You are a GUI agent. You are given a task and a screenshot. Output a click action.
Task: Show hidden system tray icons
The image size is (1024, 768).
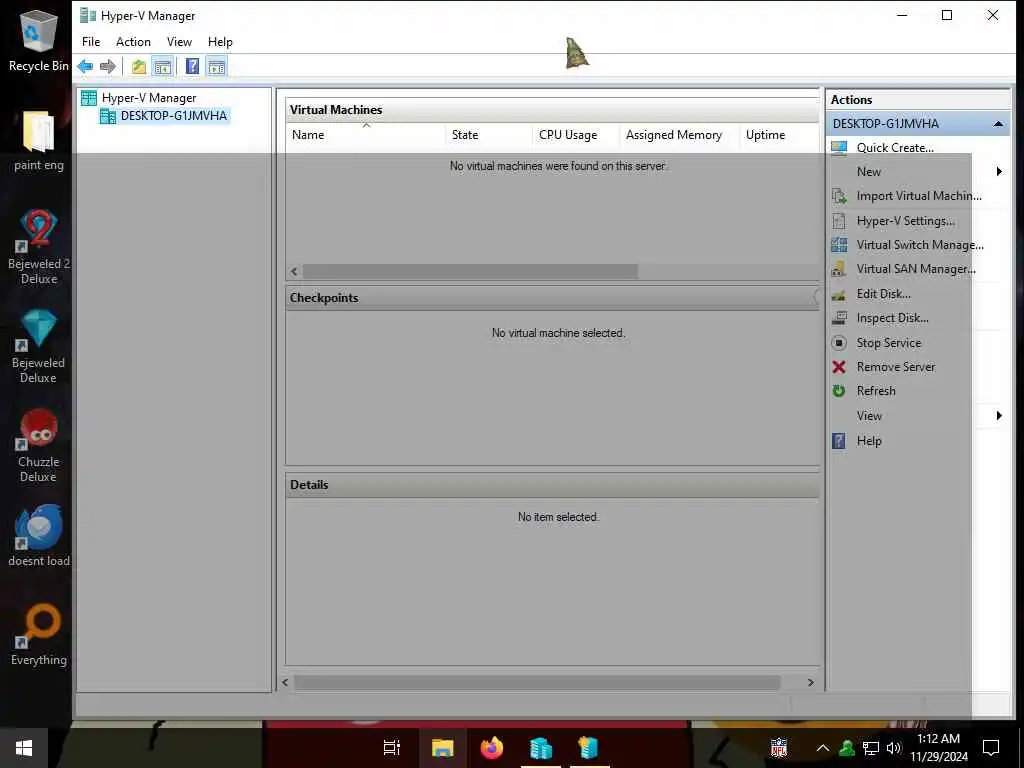[823, 748]
